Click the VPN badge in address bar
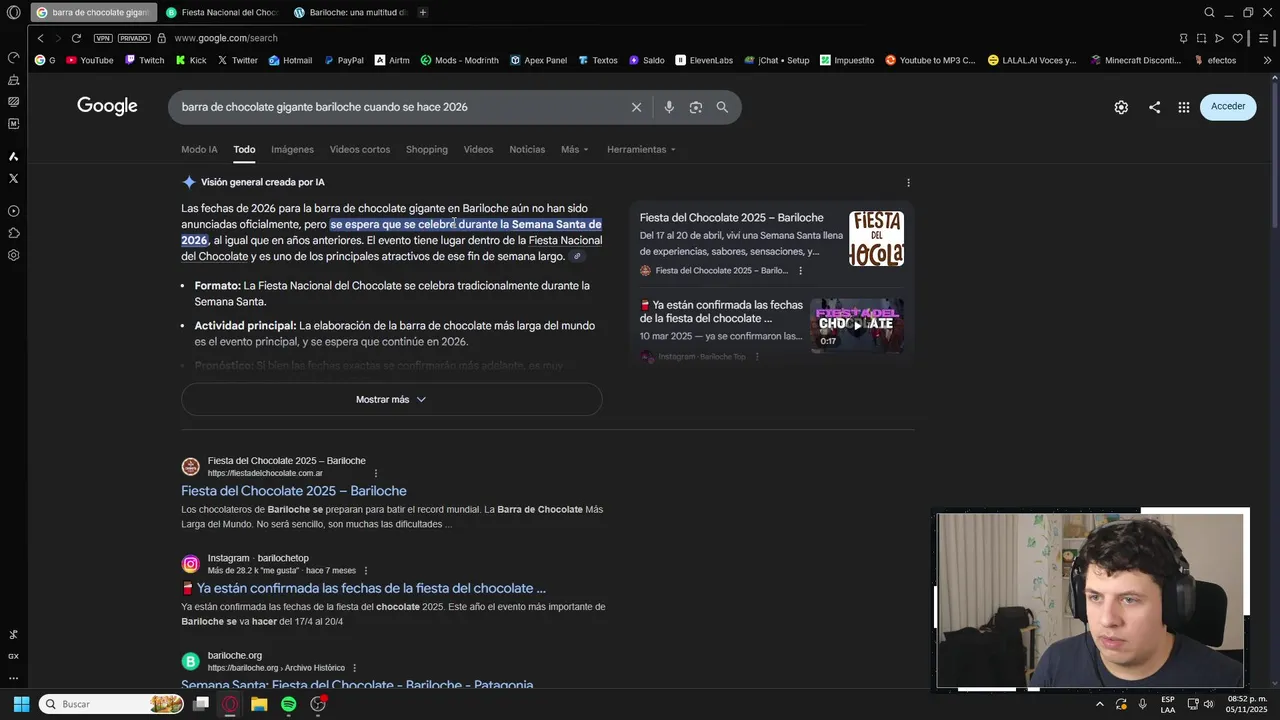This screenshot has height=720, width=1280. pyautogui.click(x=103, y=38)
